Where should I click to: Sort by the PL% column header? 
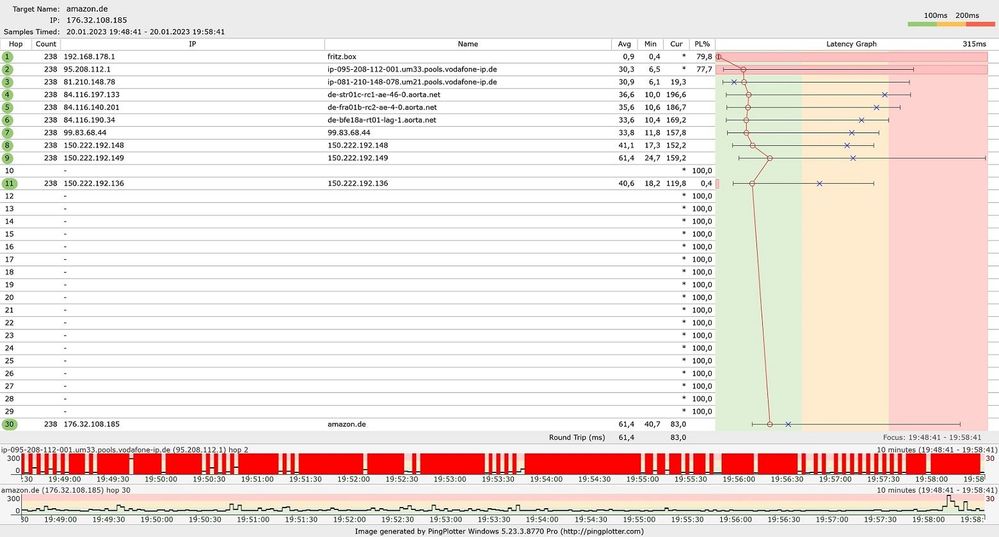point(702,44)
